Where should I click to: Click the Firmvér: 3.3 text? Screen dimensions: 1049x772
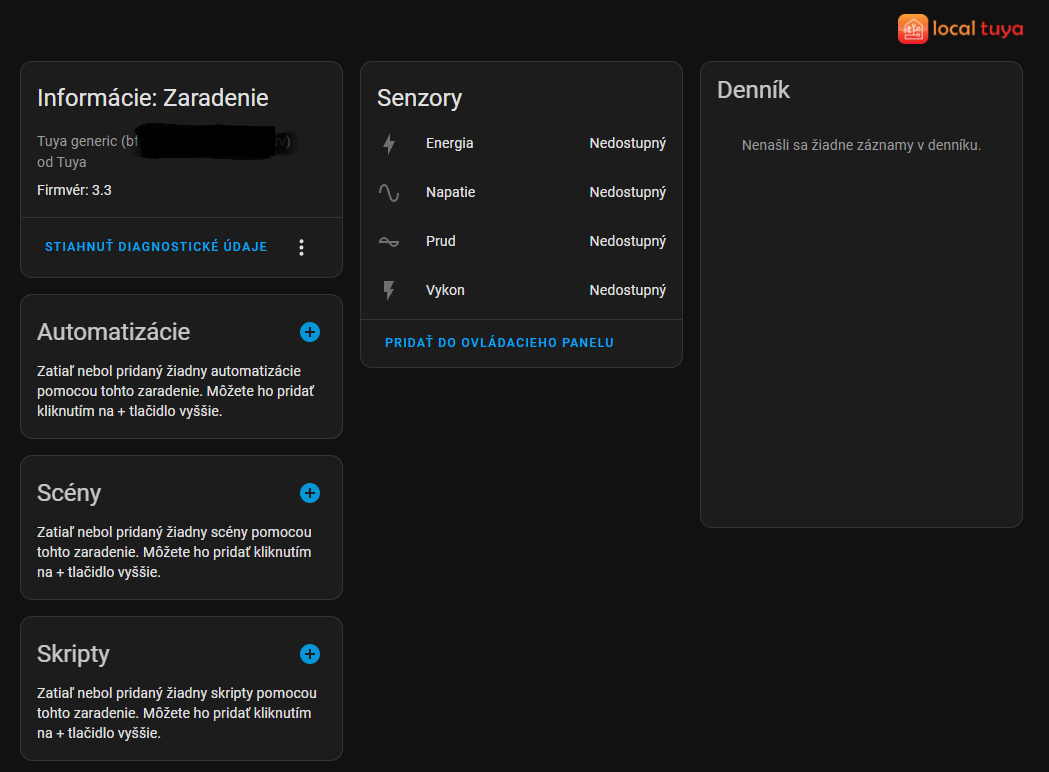coord(74,190)
